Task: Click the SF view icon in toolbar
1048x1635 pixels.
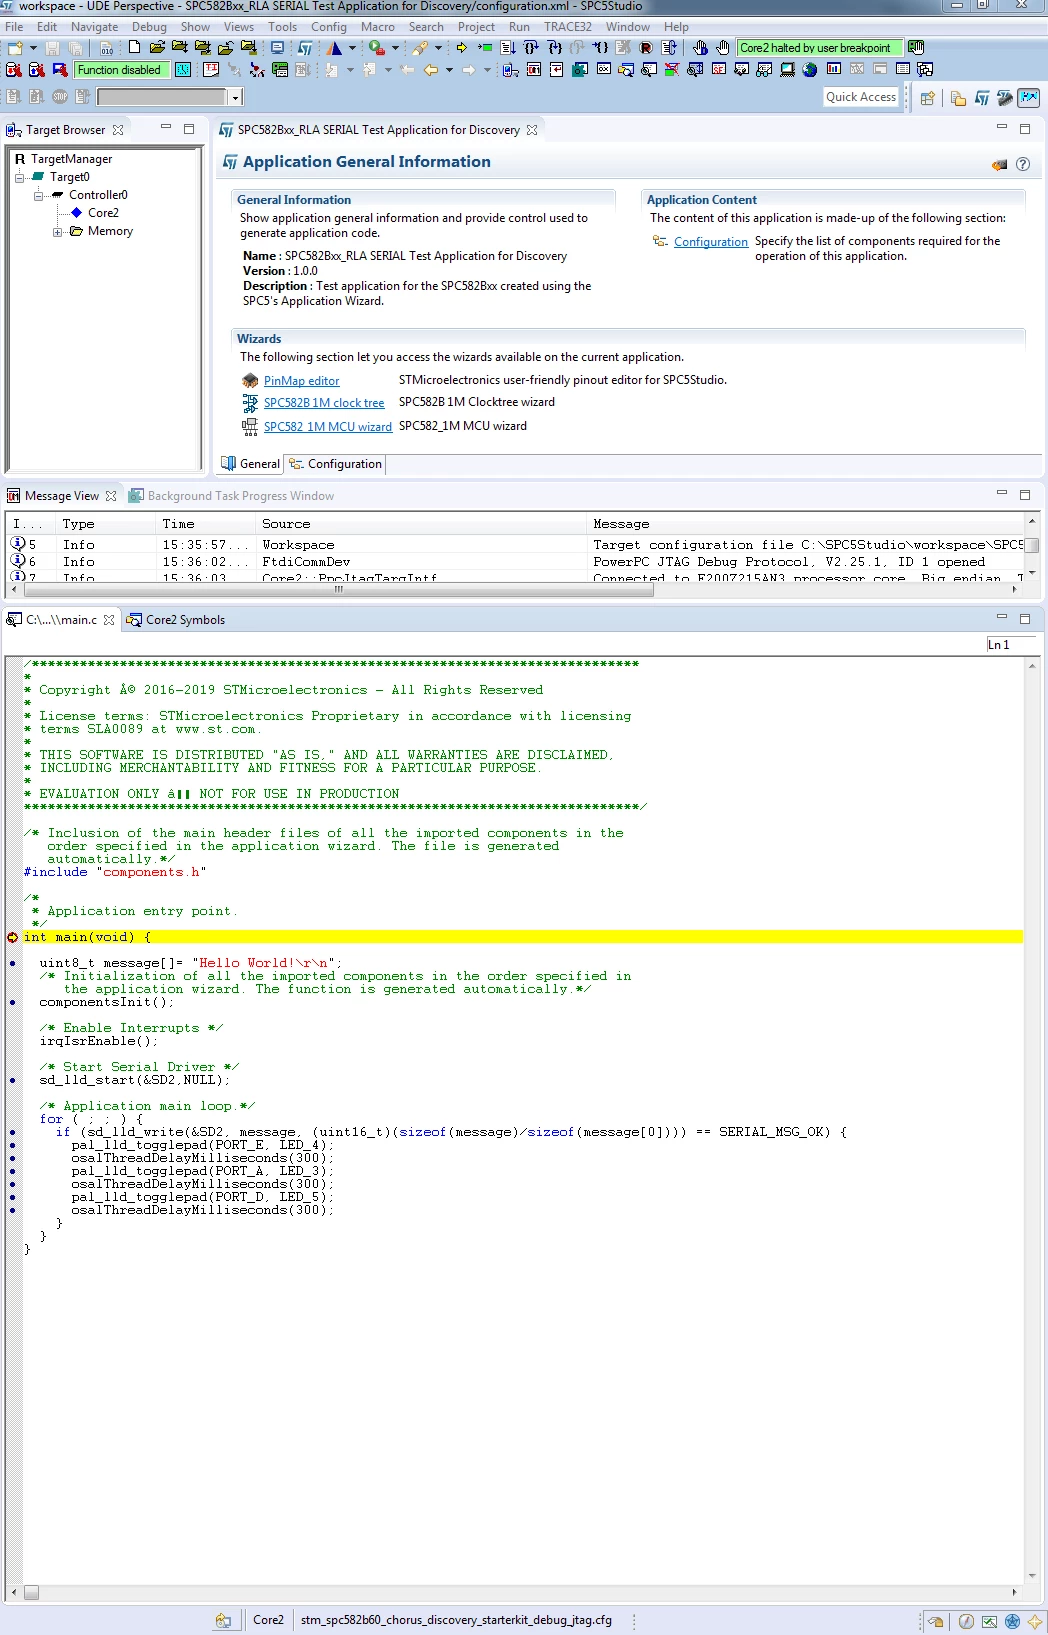Action: tap(718, 69)
